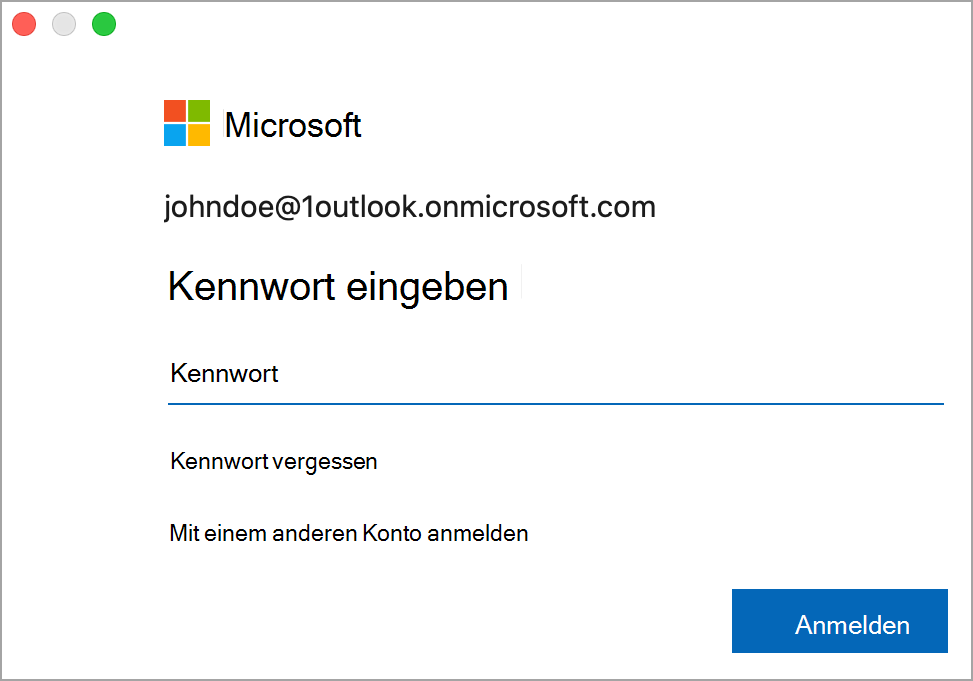The width and height of the screenshot is (973, 681).
Task: Zoom the window with the green button
Action: (104, 24)
